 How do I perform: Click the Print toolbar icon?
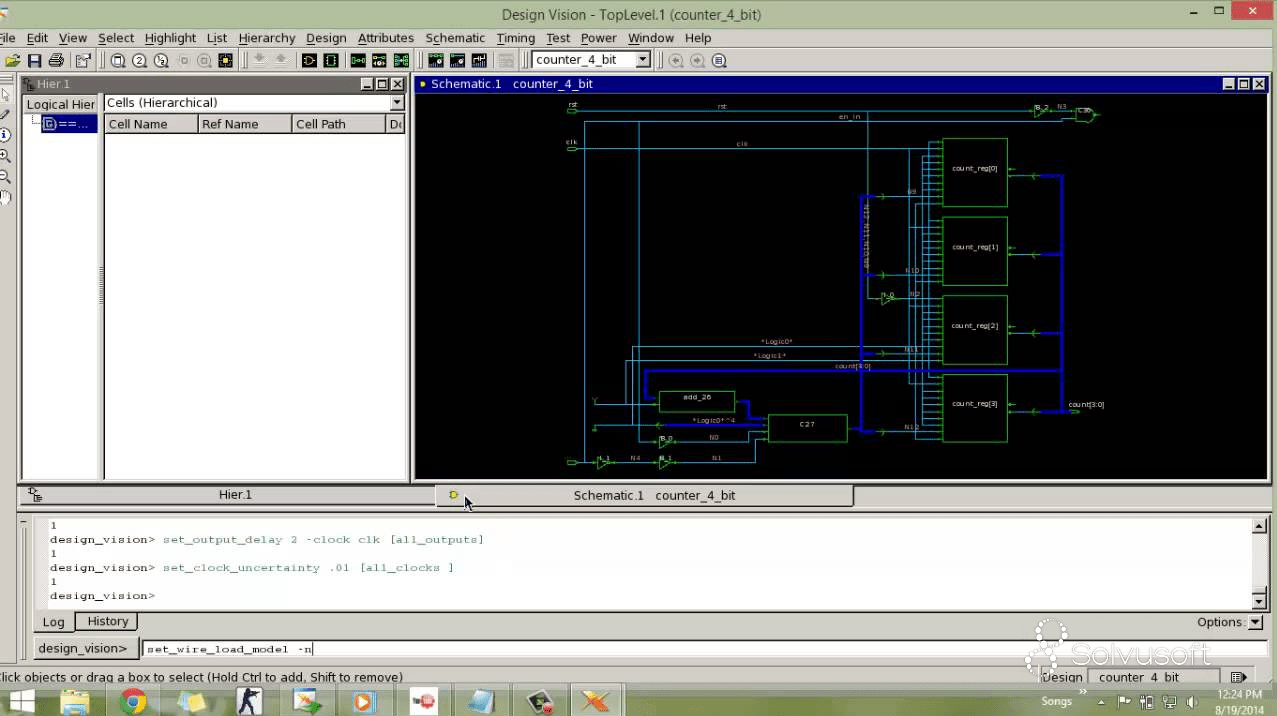56,60
